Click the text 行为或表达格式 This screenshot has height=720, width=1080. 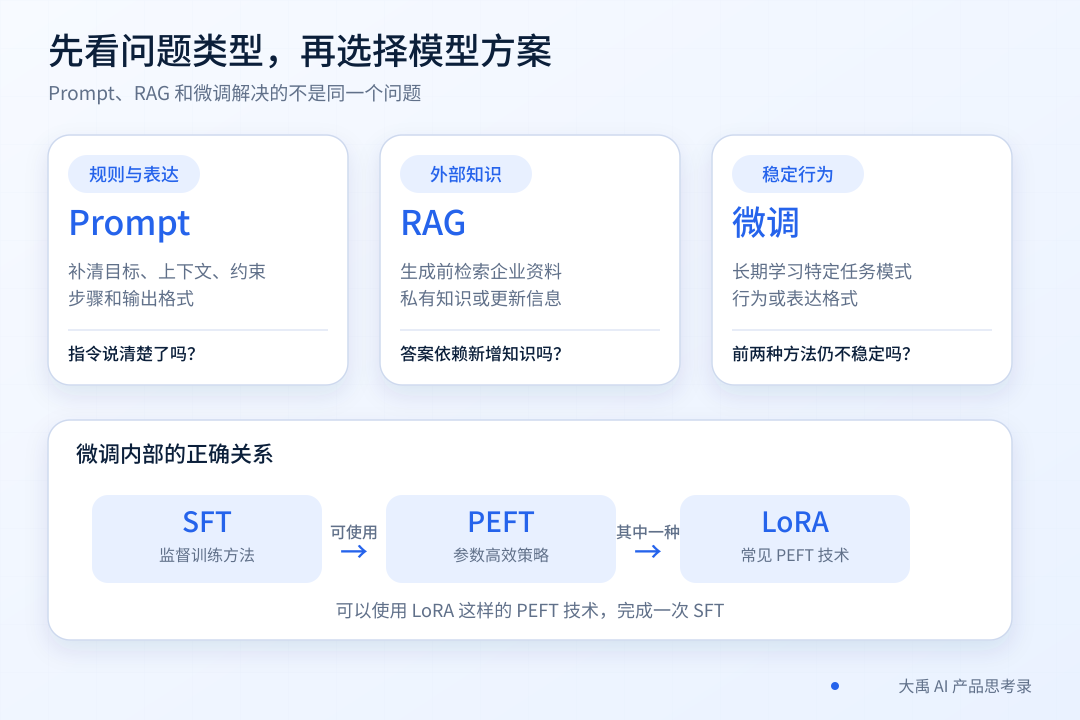(x=795, y=298)
